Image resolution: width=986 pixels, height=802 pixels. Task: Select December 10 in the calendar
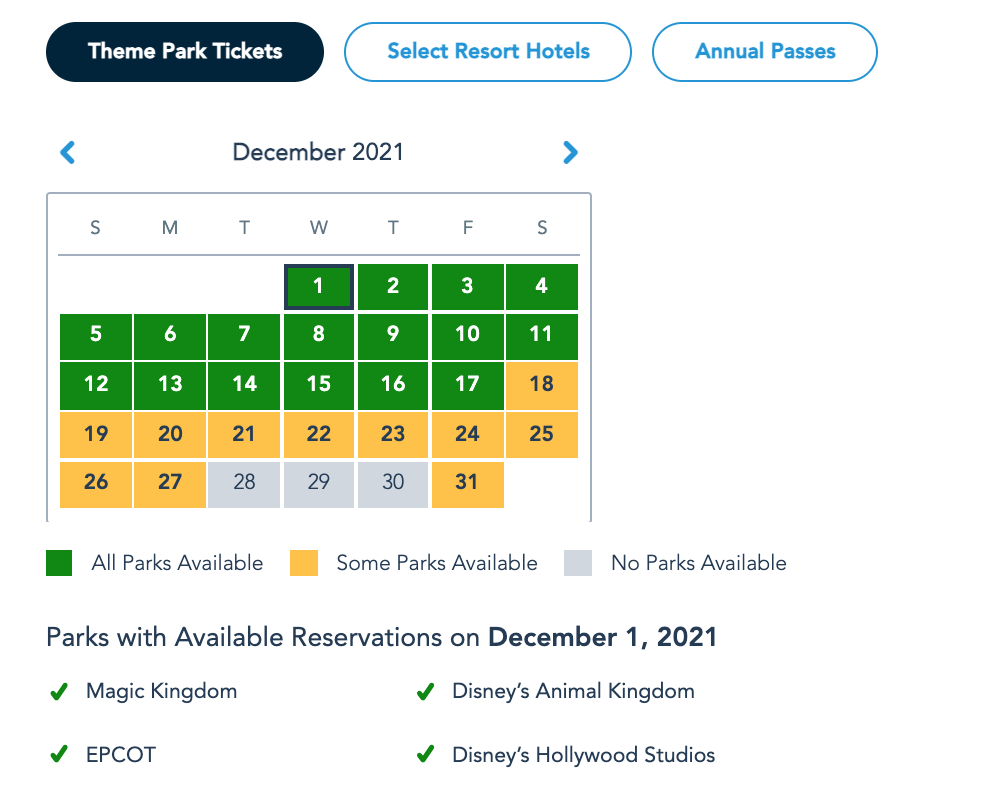point(467,335)
